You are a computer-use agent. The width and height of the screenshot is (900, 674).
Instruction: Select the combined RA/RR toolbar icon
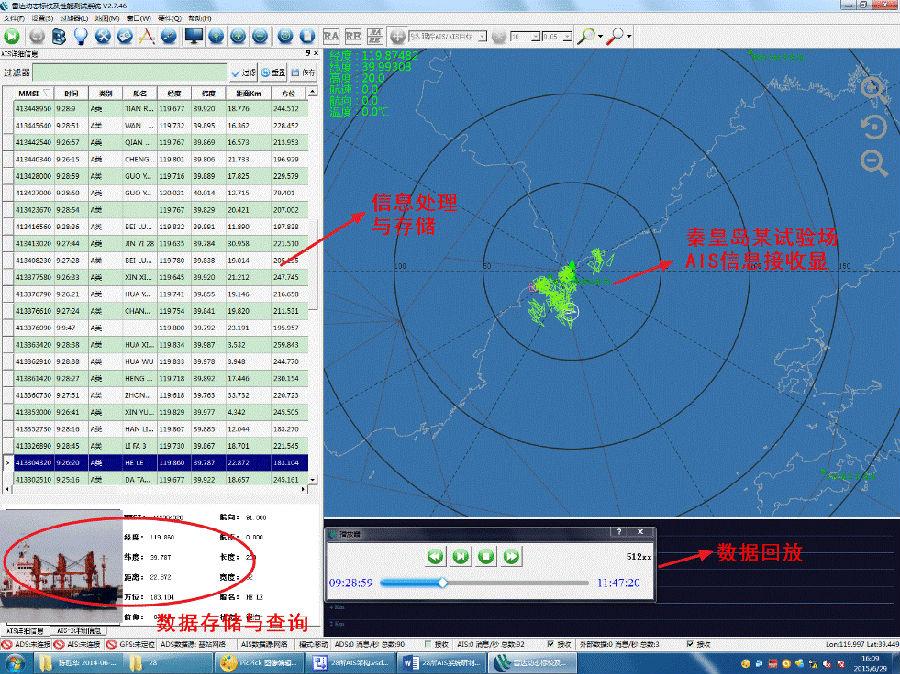(375, 36)
